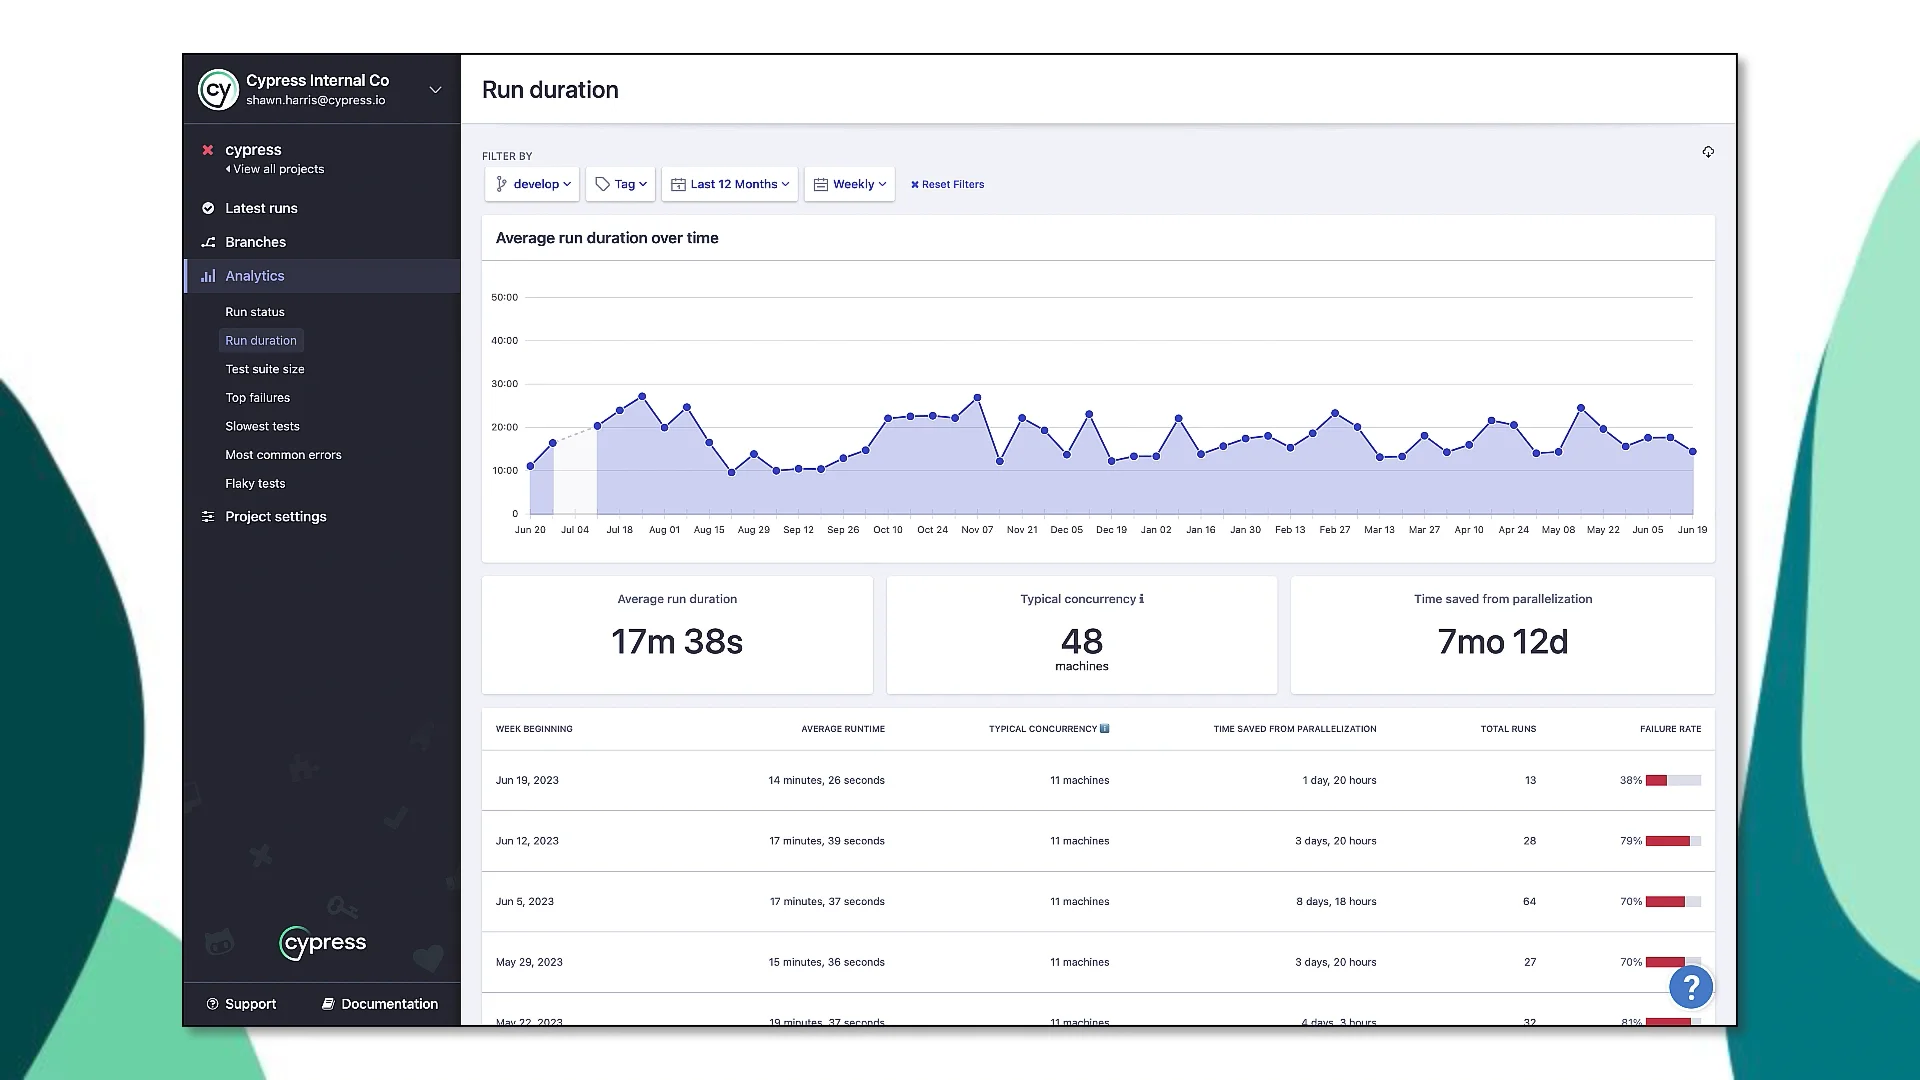Go to Flaky tests analytics page
Viewport: 1920px width, 1080px height.
[255, 483]
